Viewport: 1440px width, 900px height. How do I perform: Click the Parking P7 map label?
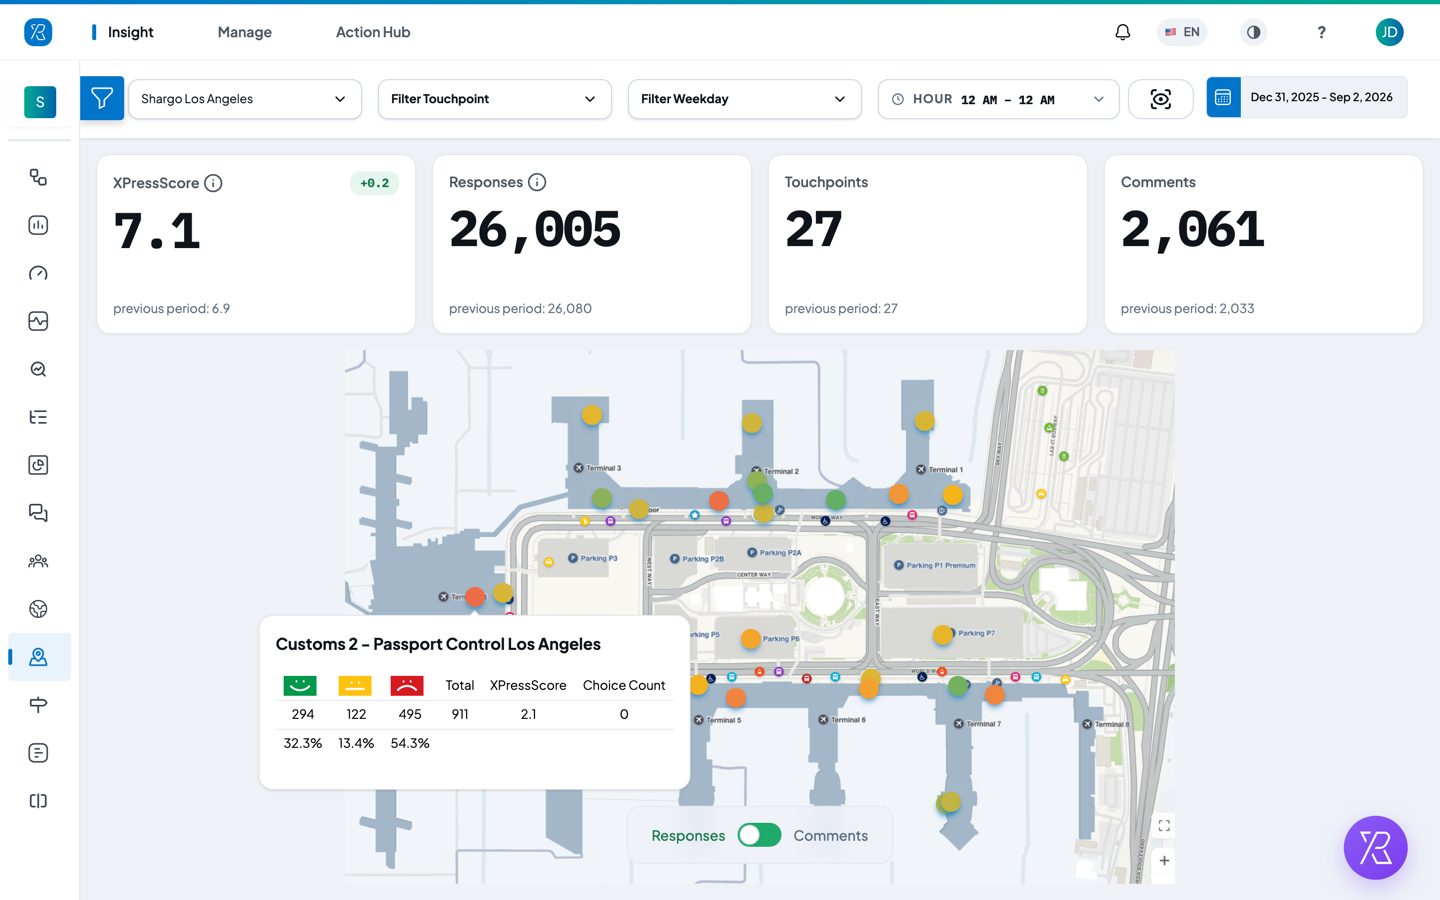click(x=977, y=633)
